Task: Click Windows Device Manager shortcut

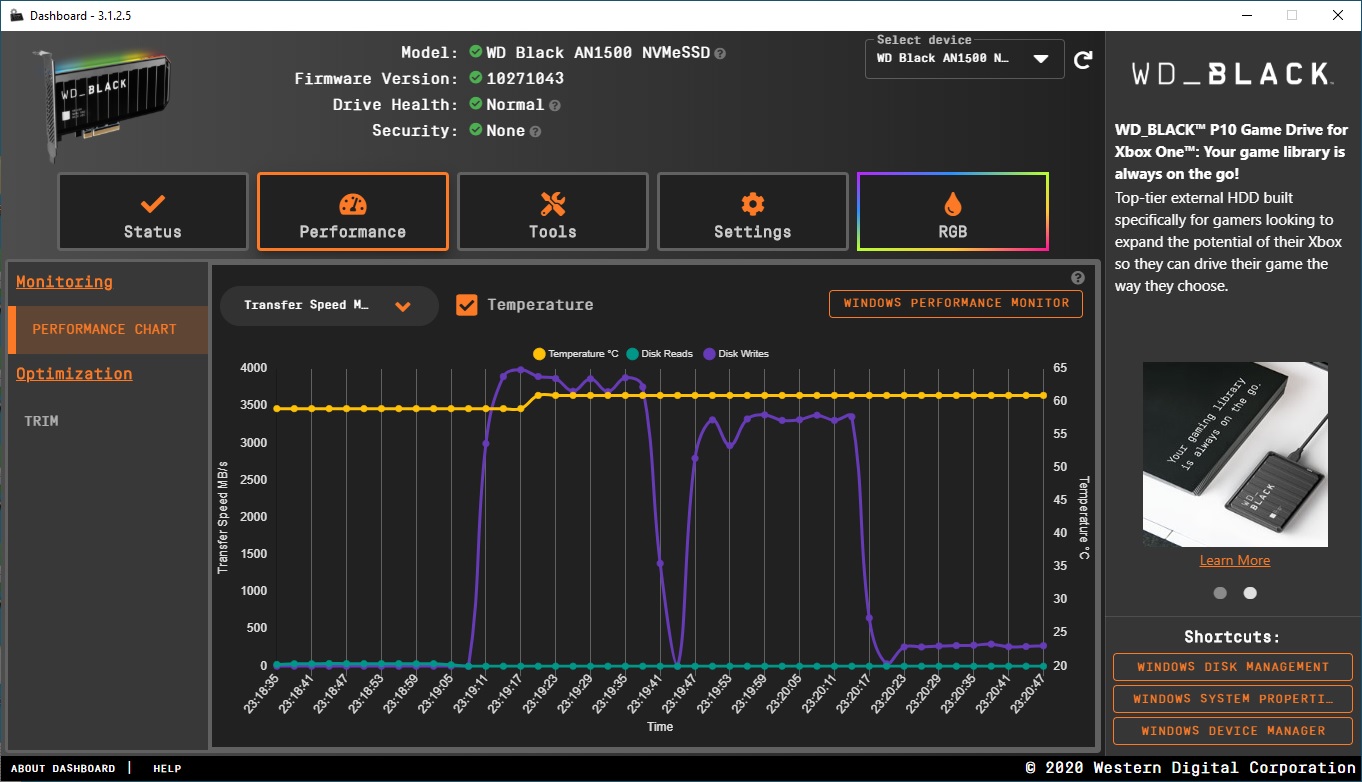Action: coord(1233,731)
